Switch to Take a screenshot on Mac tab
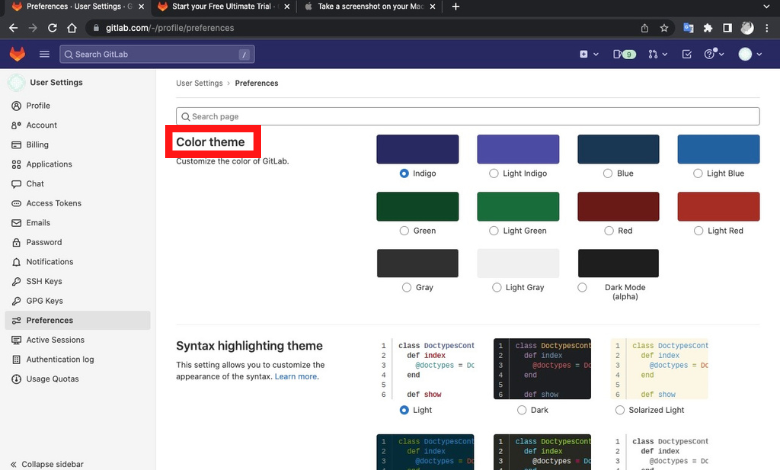Image resolution: width=780 pixels, height=470 pixels. click(x=370, y=6)
